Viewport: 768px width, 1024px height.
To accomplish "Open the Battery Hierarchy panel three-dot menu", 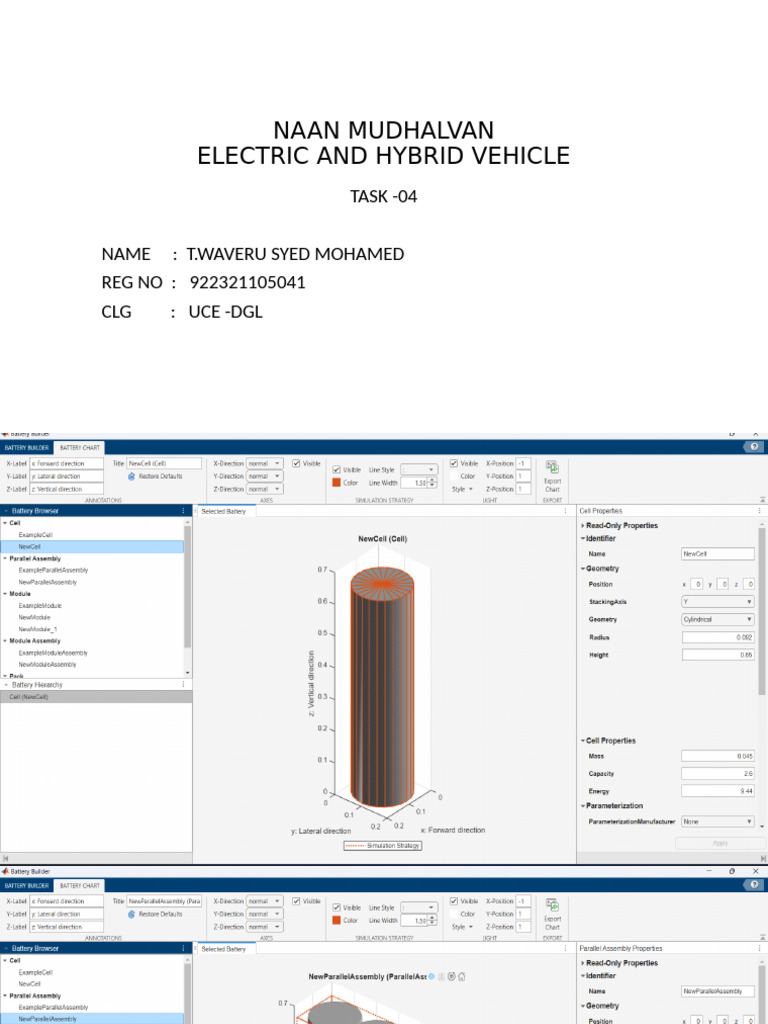I will (x=183, y=685).
